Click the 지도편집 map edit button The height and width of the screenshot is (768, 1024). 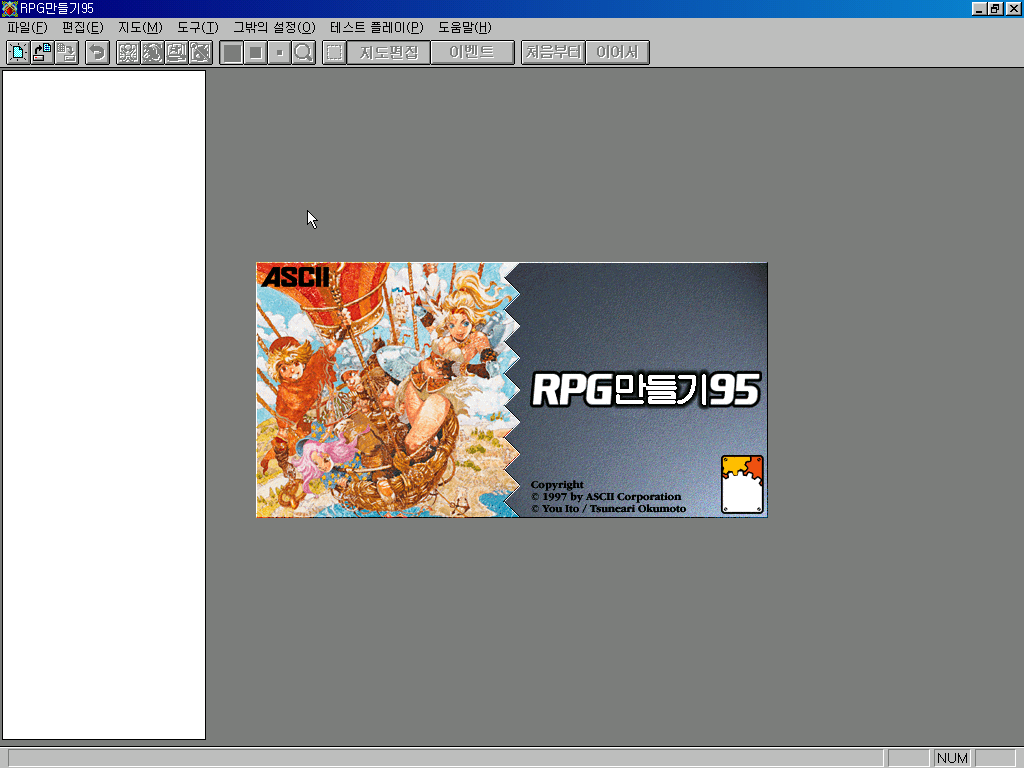point(389,52)
